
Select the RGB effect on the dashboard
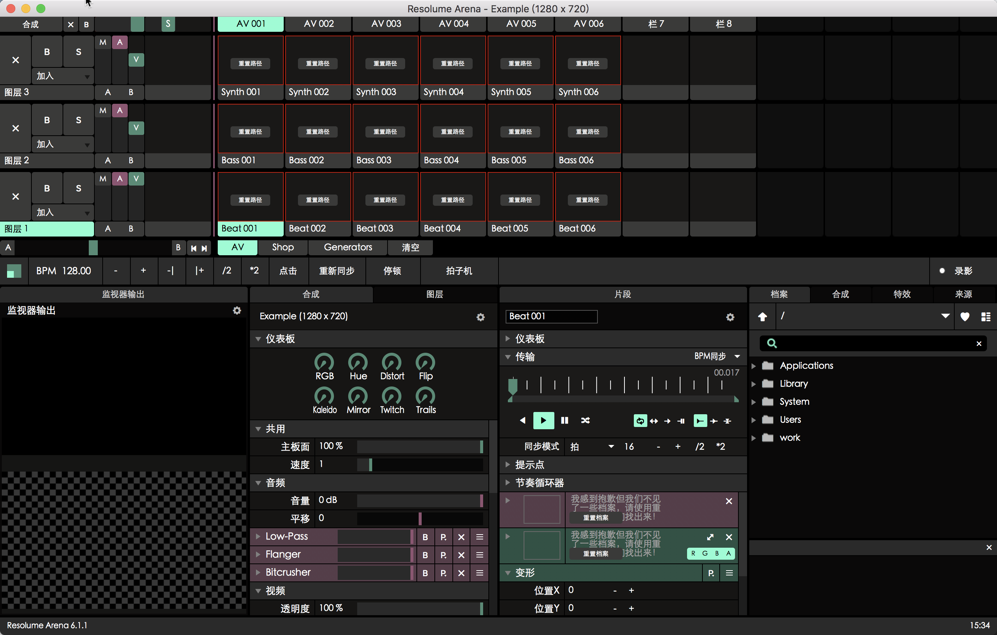coord(324,366)
